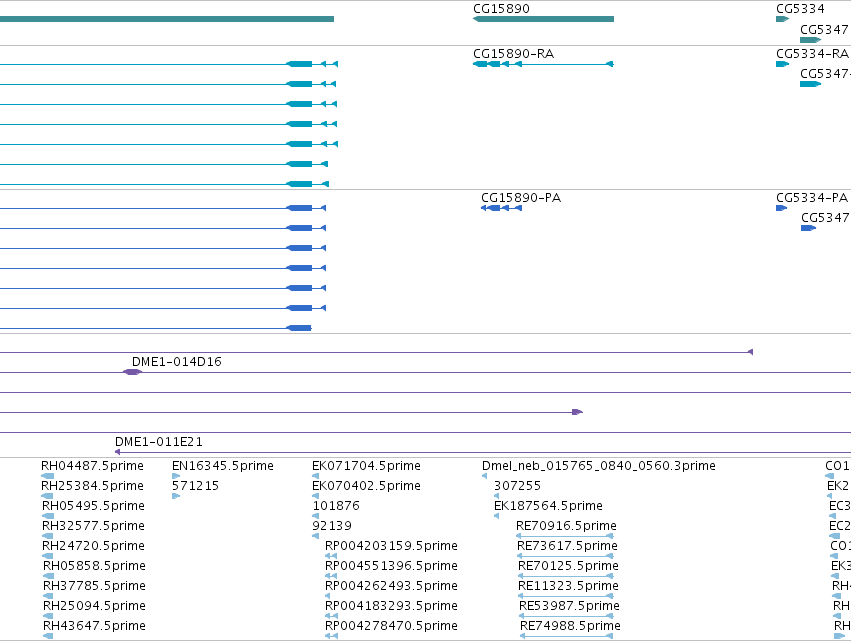Click the EK071704.5prime EST label
Screen dimensions: 851x641
point(366,466)
